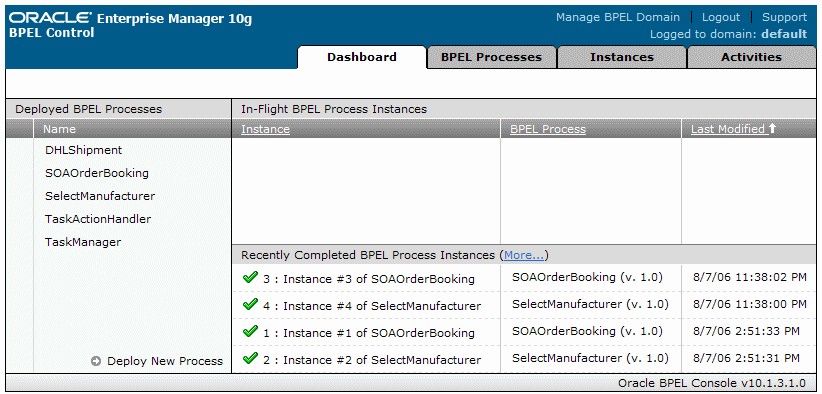
Task: Click the arrow icon beside Deploy New Process
Action: coord(95,361)
